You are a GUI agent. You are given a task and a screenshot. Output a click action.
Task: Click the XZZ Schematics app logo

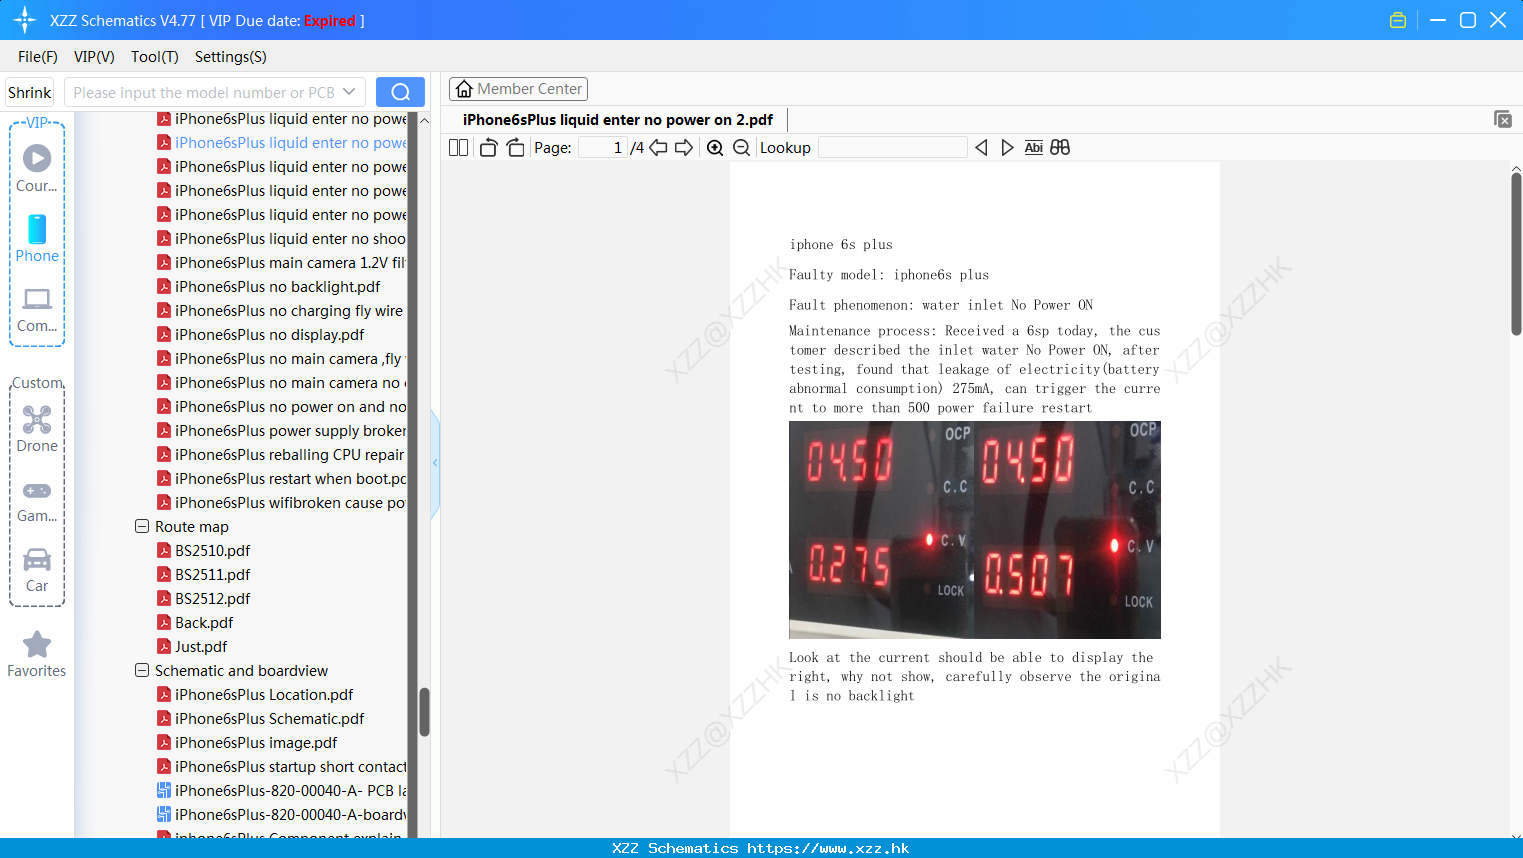(x=25, y=20)
